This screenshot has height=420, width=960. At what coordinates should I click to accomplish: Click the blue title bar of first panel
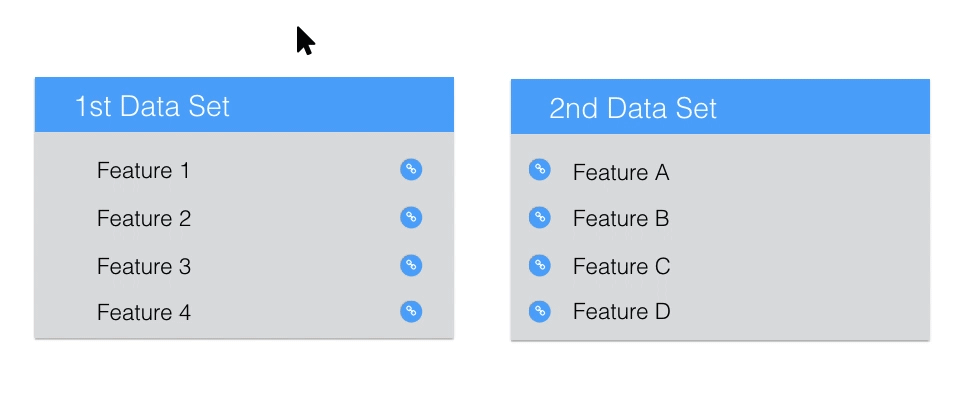[244, 105]
